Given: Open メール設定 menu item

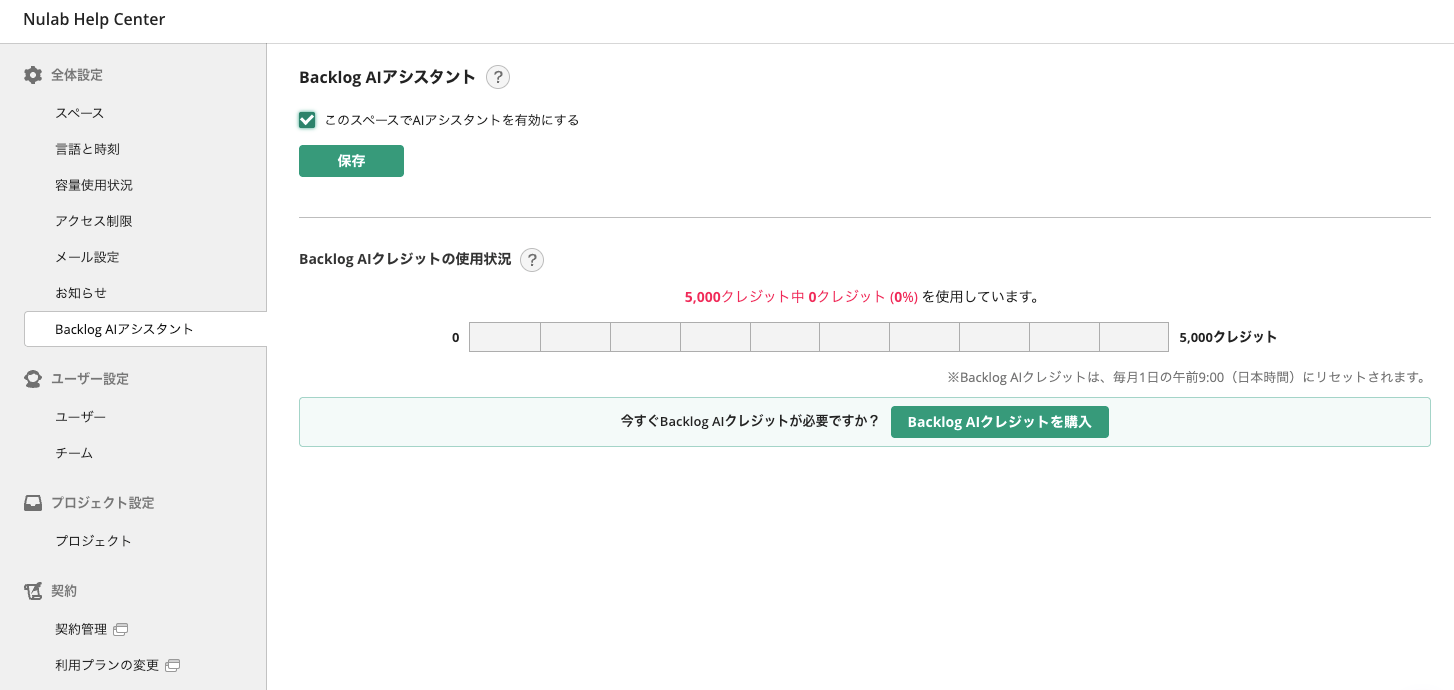Looking at the screenshot, I should click(87, 257).
